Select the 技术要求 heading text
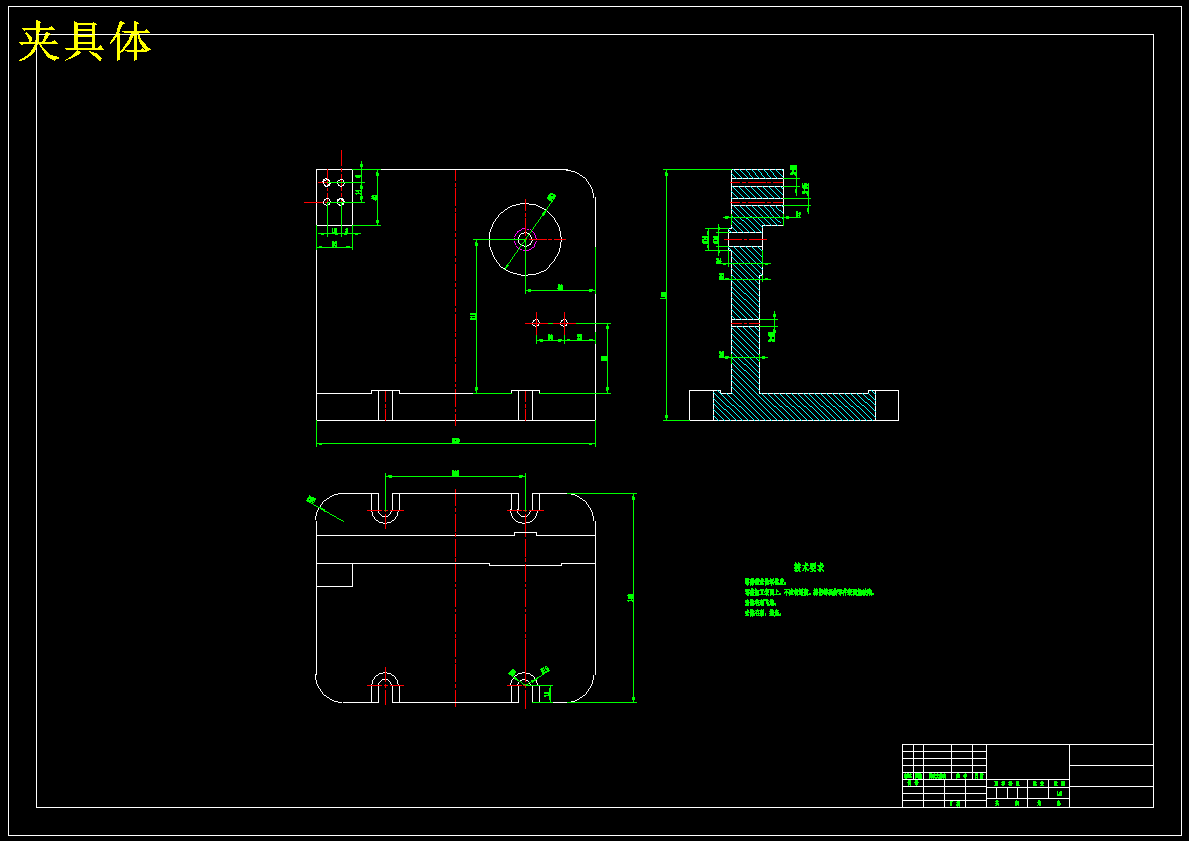Image resolution: width=1189 pixels, height=841 pixels. pos(809,567)
